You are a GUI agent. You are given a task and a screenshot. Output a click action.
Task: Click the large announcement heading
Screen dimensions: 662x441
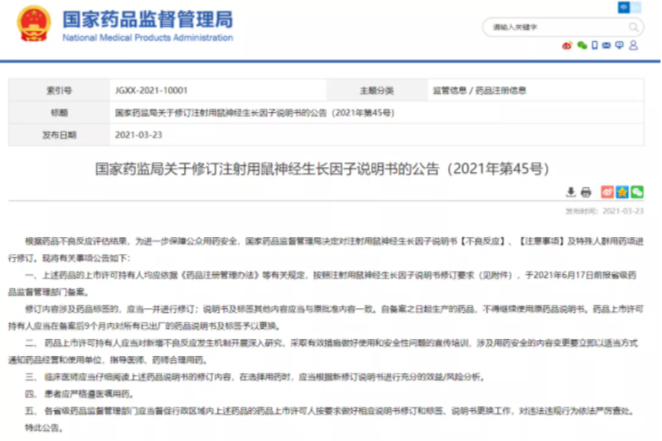322,169
